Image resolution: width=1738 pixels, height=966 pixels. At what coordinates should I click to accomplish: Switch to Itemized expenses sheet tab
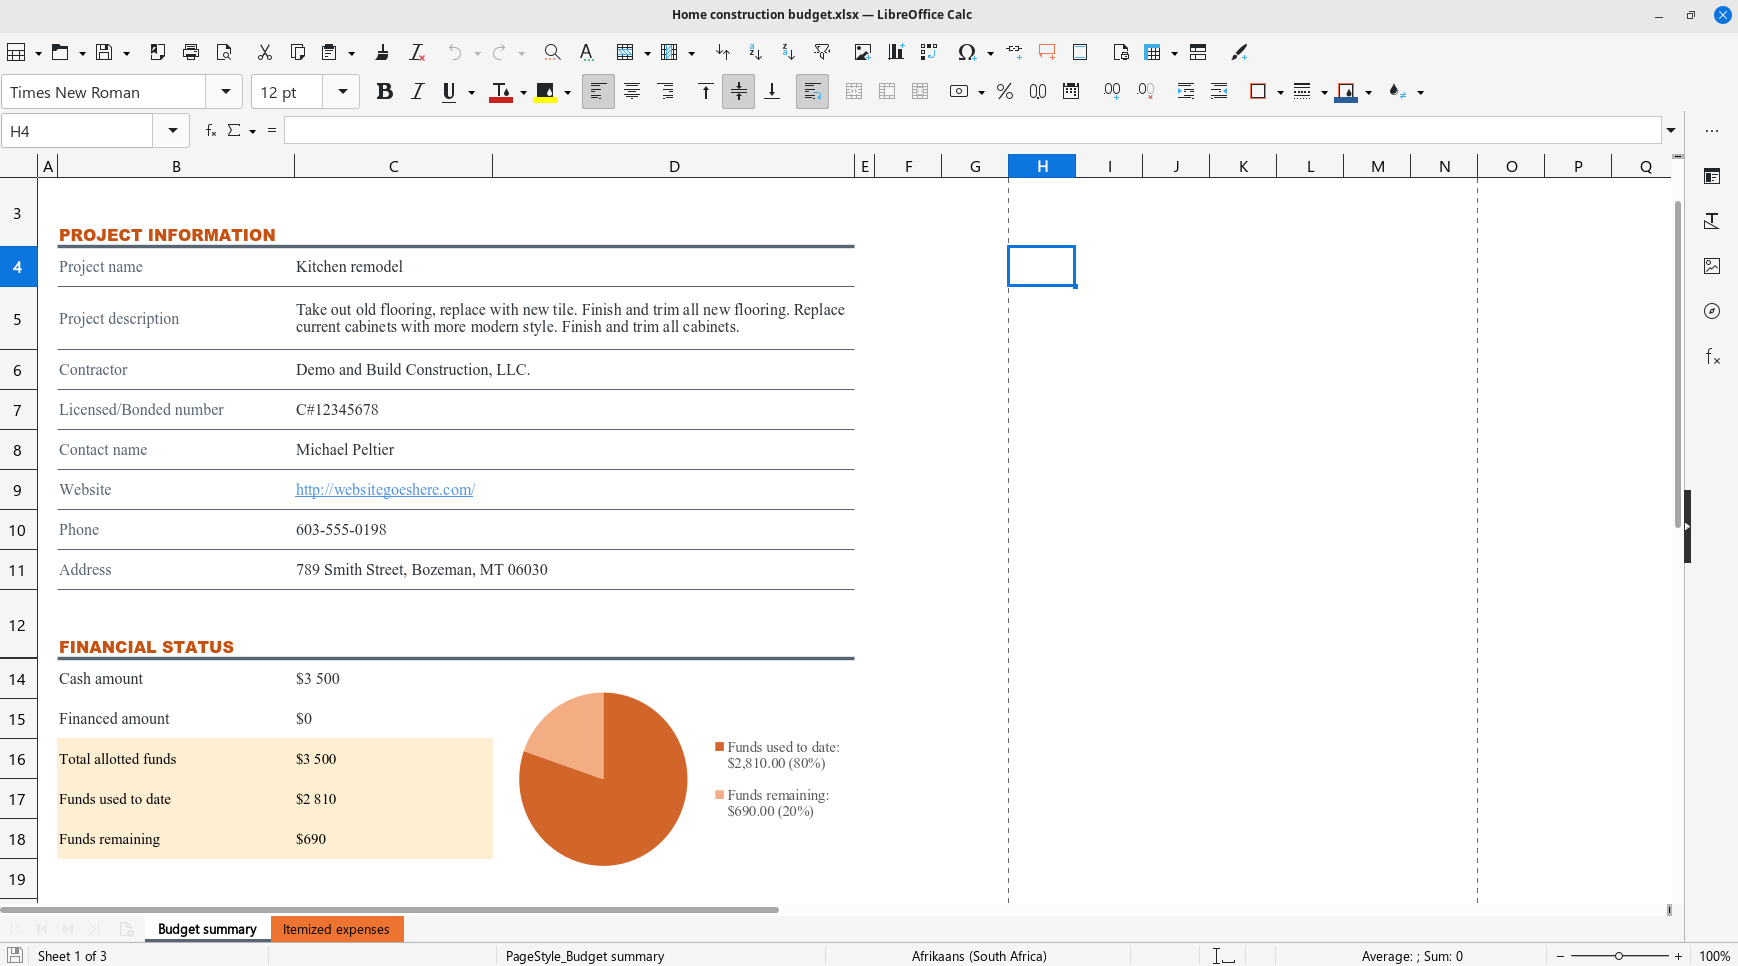(336, 929)
